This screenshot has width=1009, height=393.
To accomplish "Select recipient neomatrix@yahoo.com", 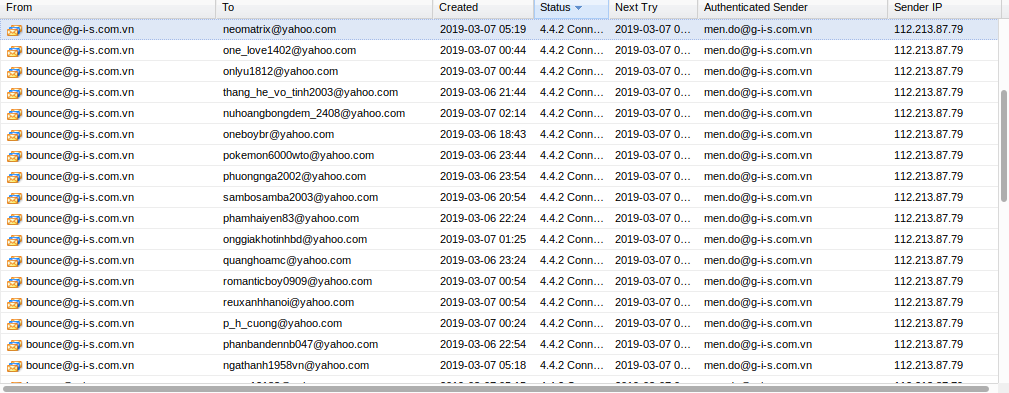I will [x=279, y=30].
